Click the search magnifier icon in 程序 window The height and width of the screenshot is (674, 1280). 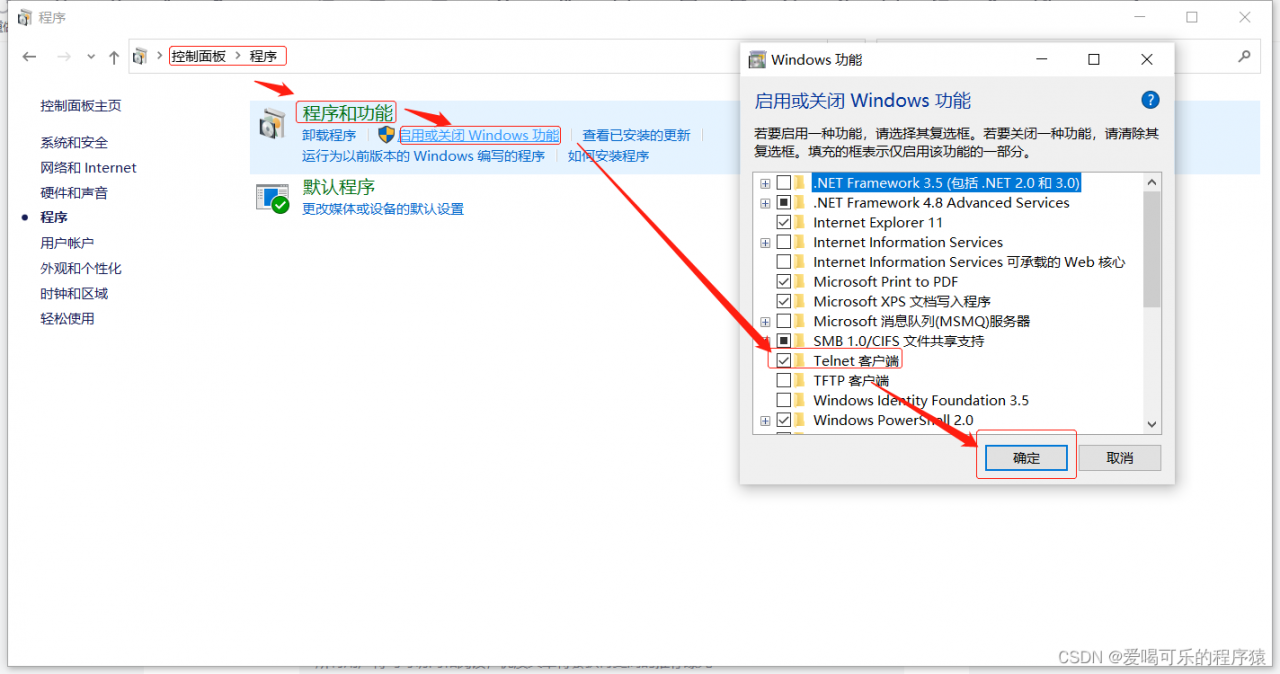[1244, 56]
